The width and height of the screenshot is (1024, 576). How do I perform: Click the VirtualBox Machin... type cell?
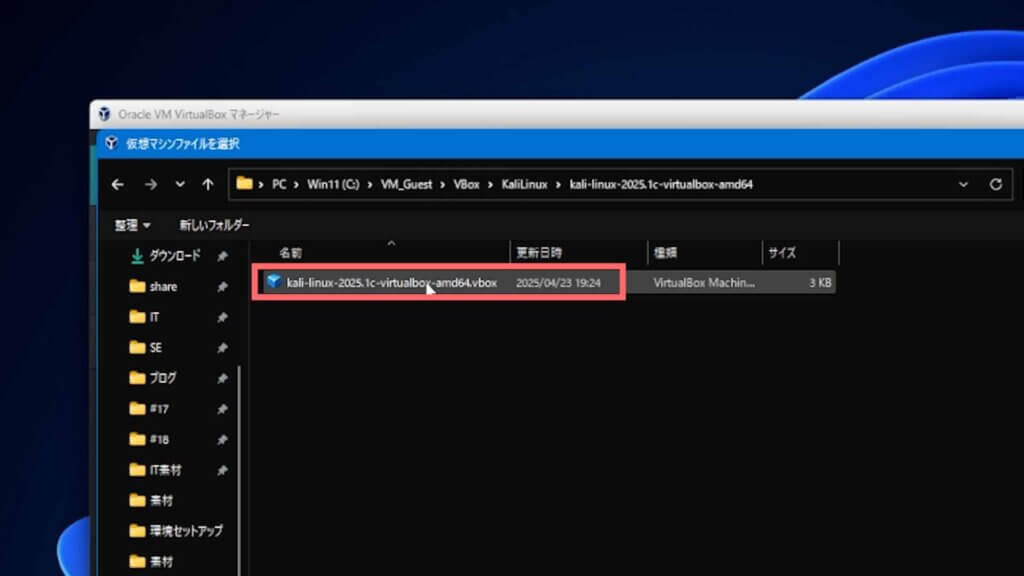tap(704, 283)
